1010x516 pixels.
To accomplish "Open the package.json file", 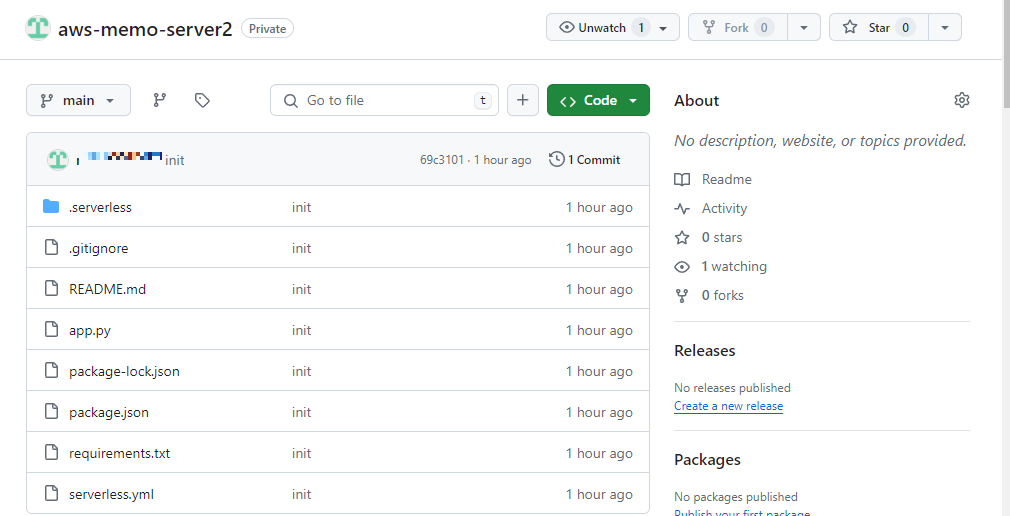I will pos(109,412).
